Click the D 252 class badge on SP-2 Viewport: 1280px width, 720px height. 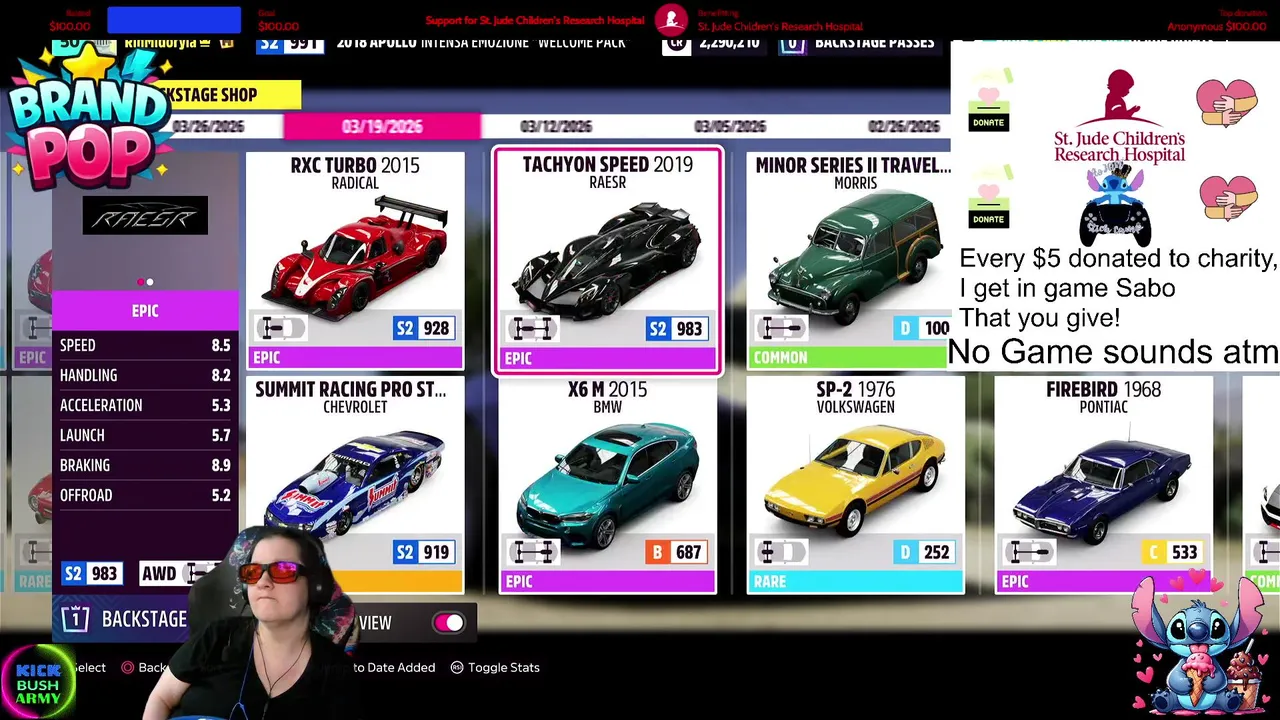point(924,552)
